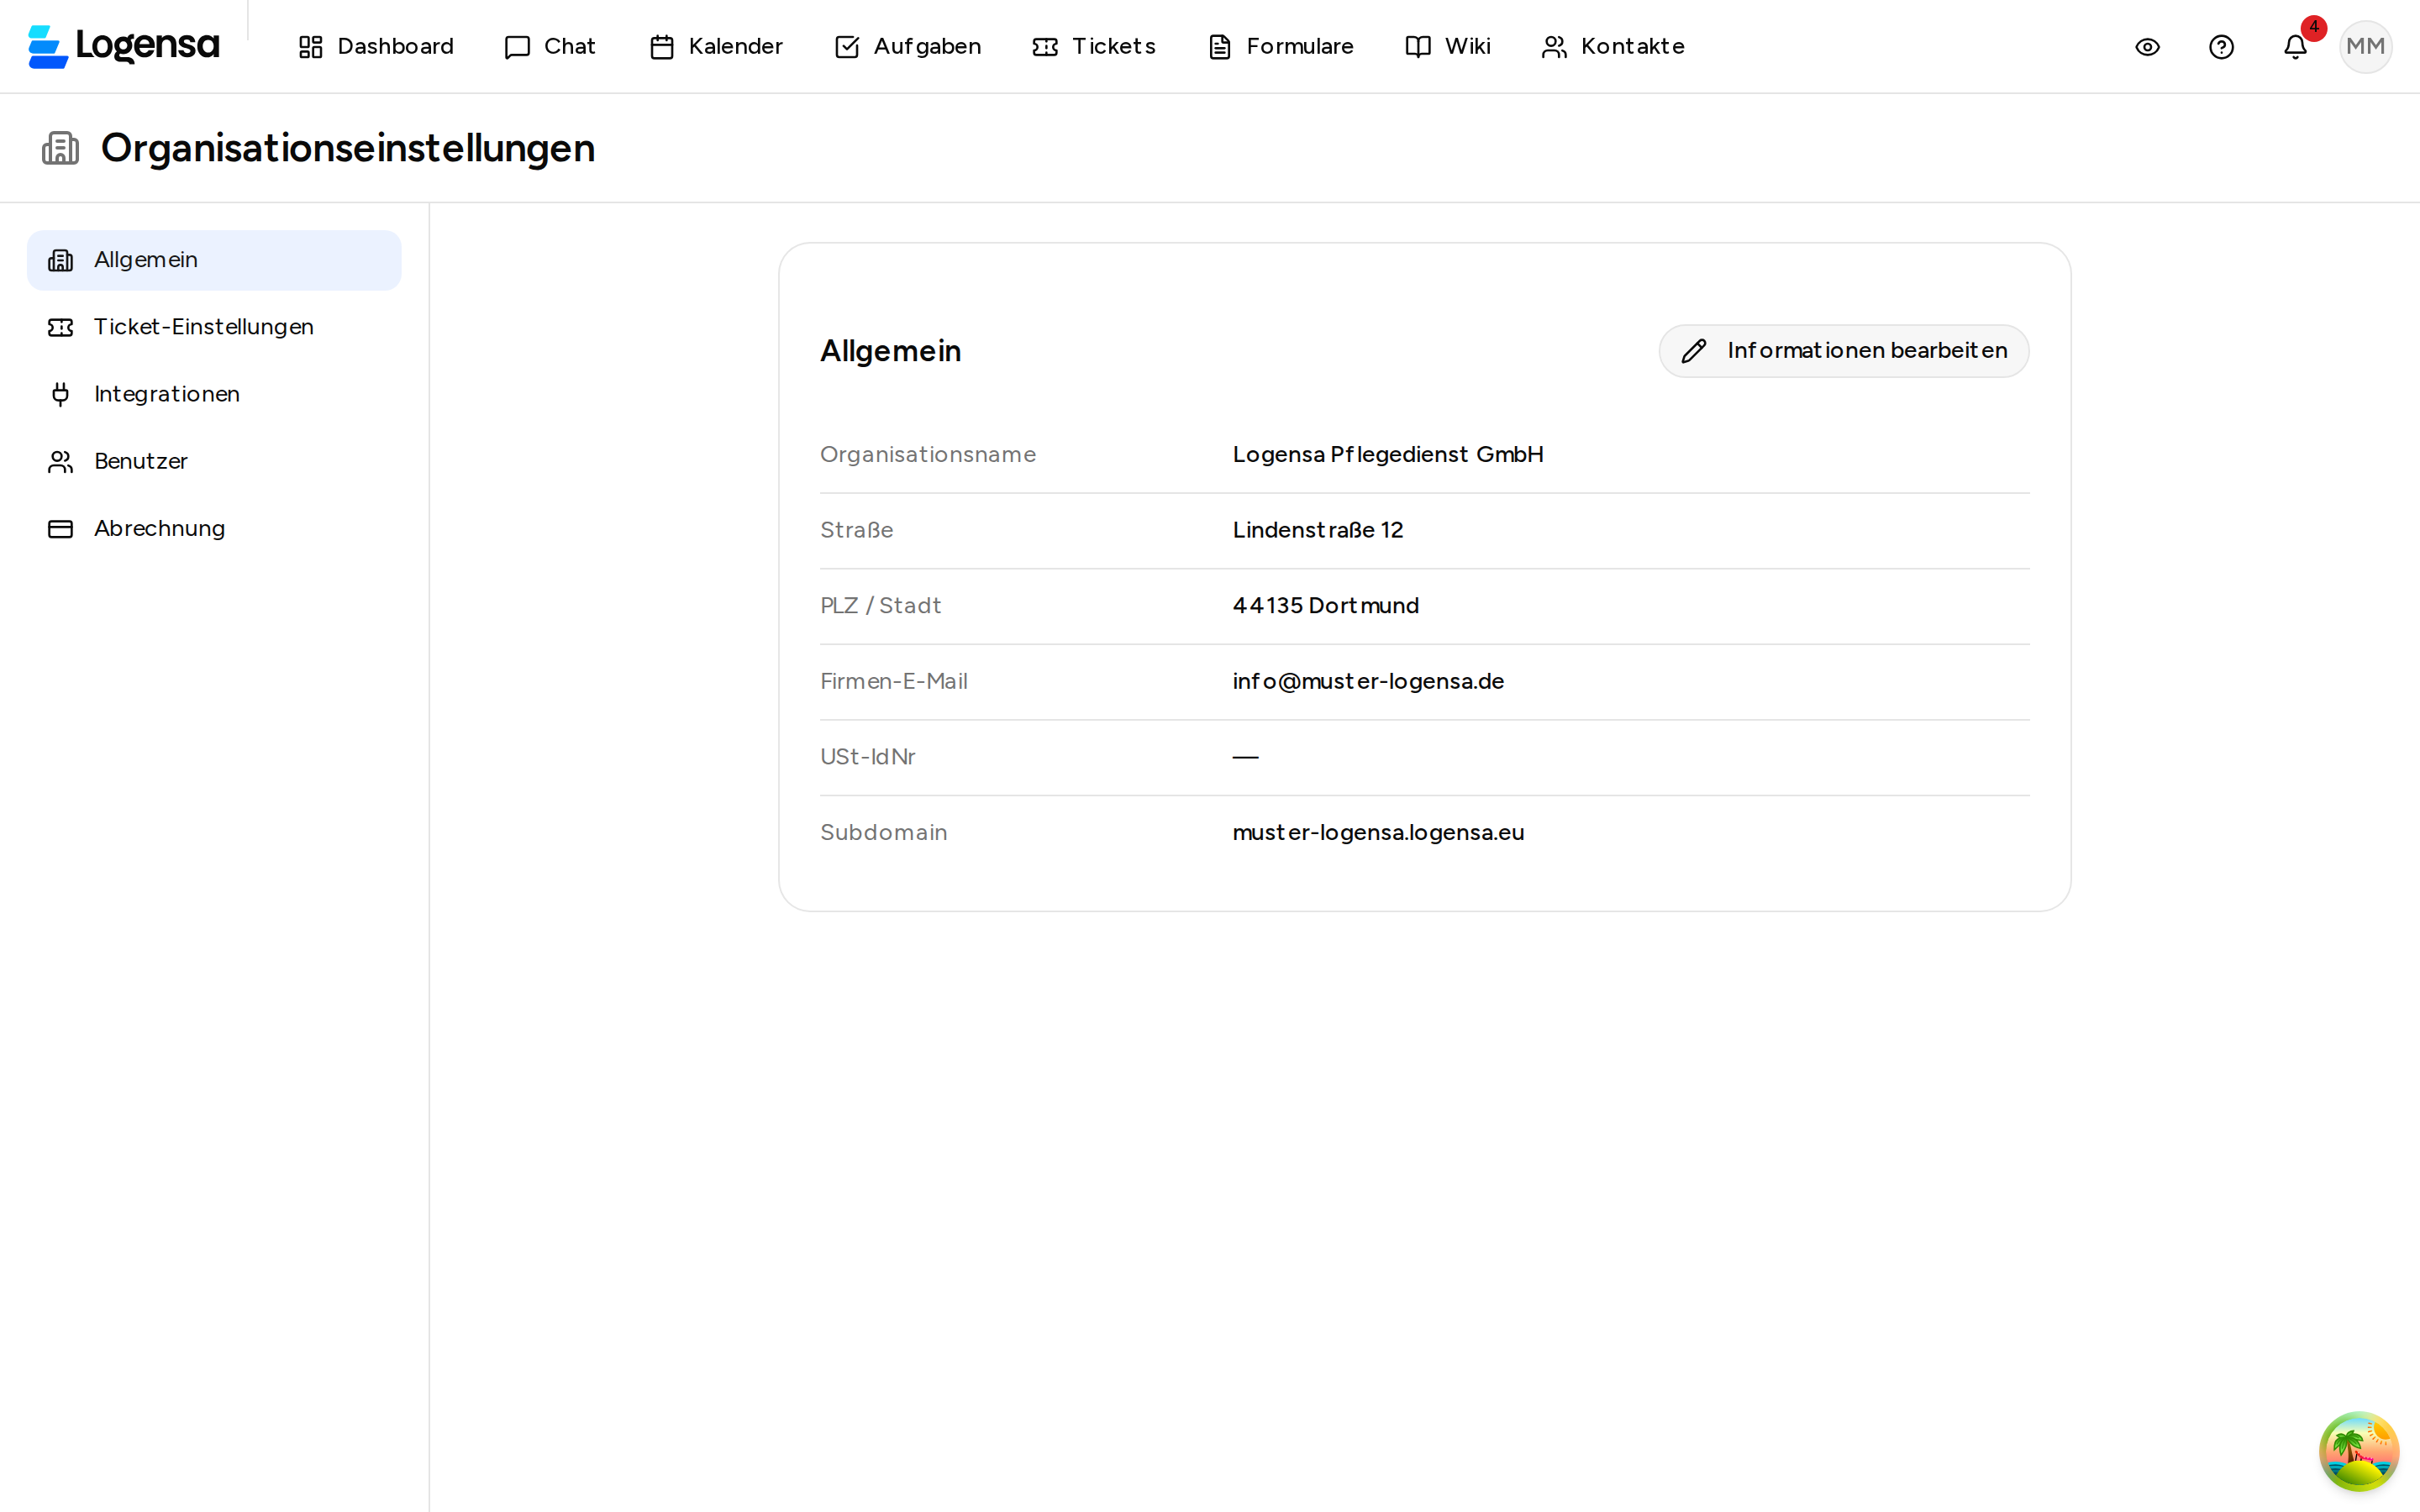This screenshot has width=2420, height=1512.
Task: Open the Dashboard nav item
Action: coord(376,46)
